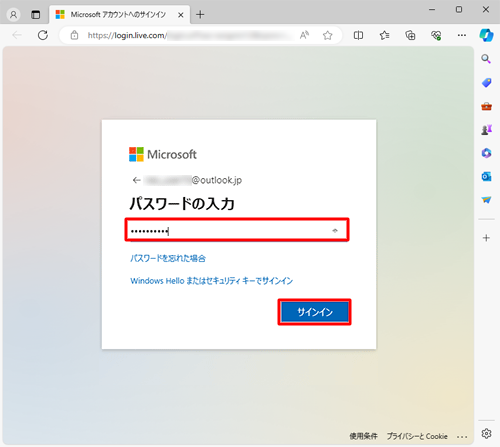
Task: Open Settings and more menu
Action: point(462,35)
